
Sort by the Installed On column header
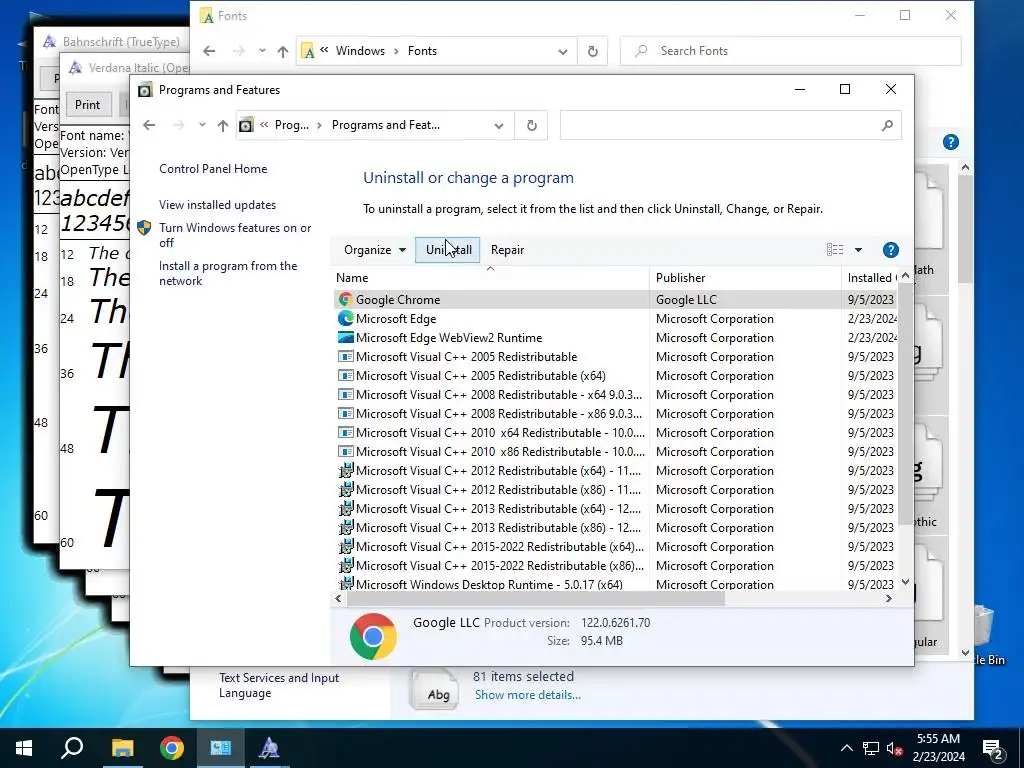pyautogui.click(x=871, y=278)
